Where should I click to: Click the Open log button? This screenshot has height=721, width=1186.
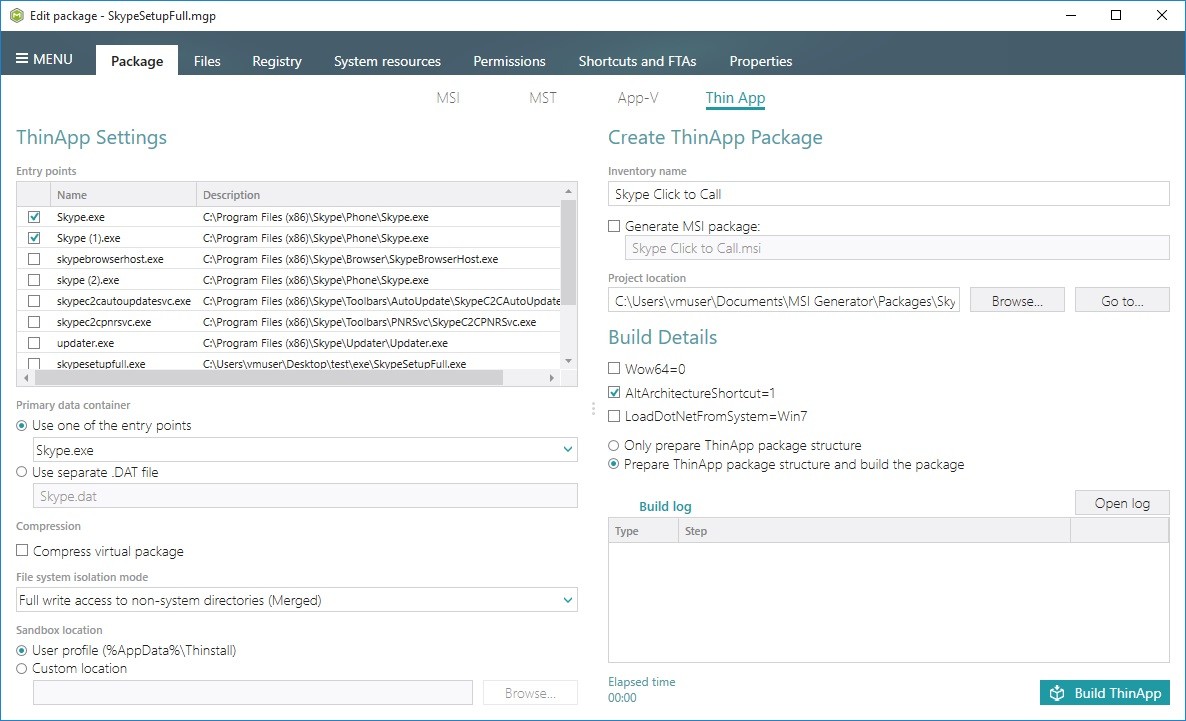pos(1122,503)
